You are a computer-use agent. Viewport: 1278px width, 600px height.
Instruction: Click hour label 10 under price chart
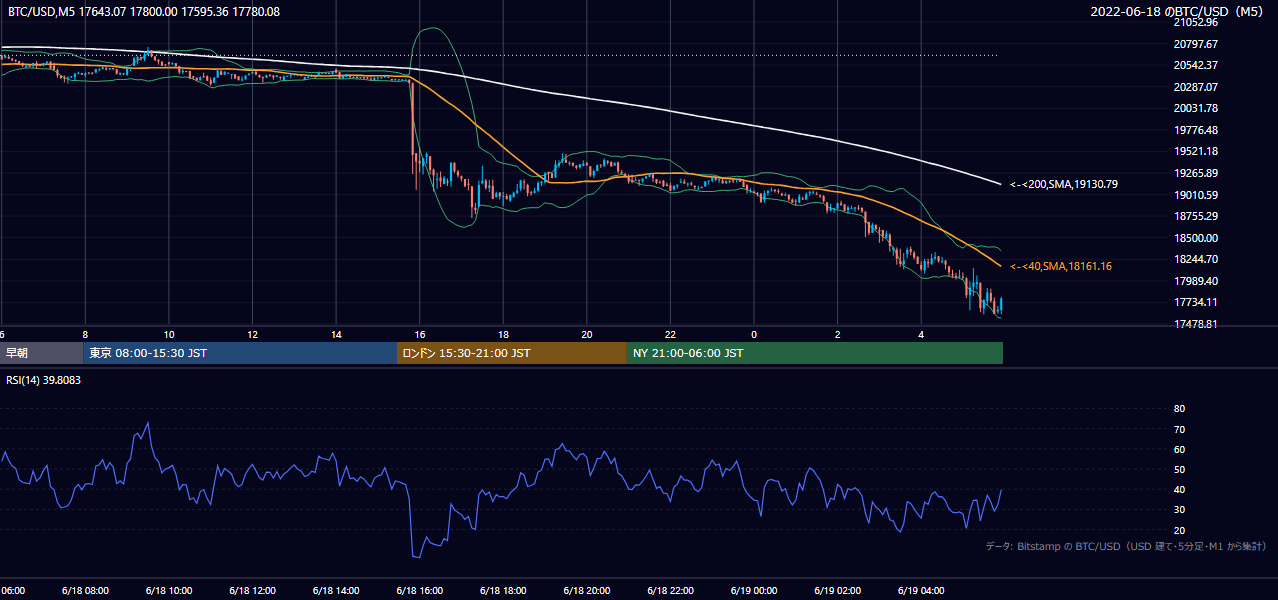(x=169, y=334)
